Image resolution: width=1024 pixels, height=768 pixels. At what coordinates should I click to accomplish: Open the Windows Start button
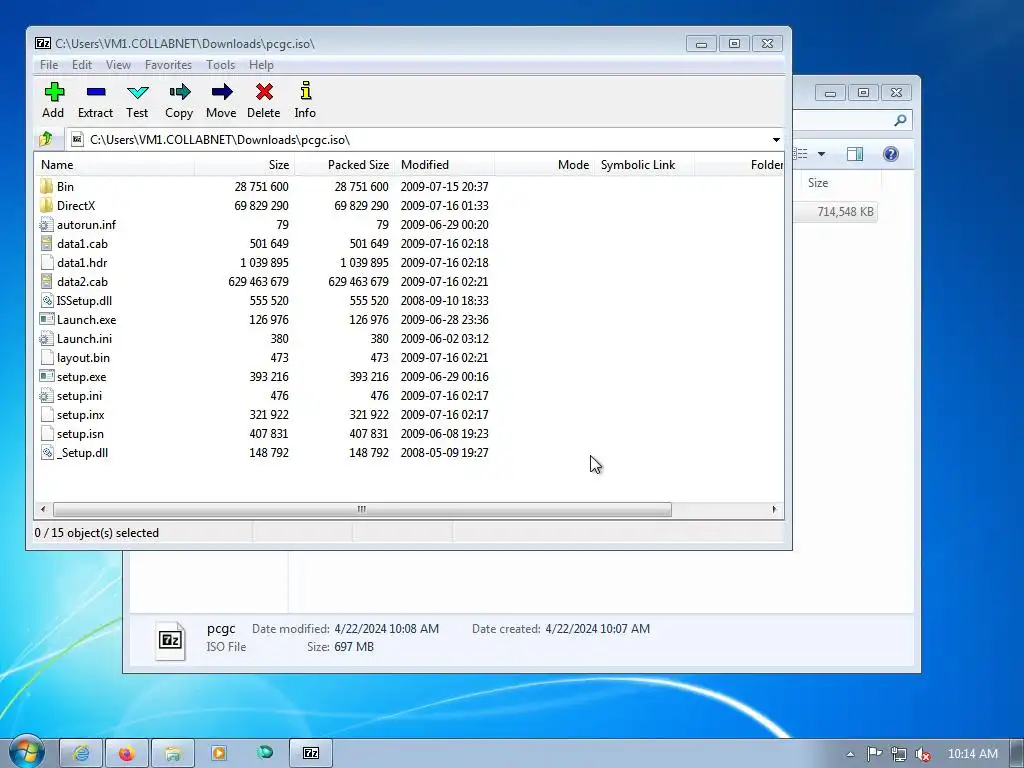tap(27, 752)
